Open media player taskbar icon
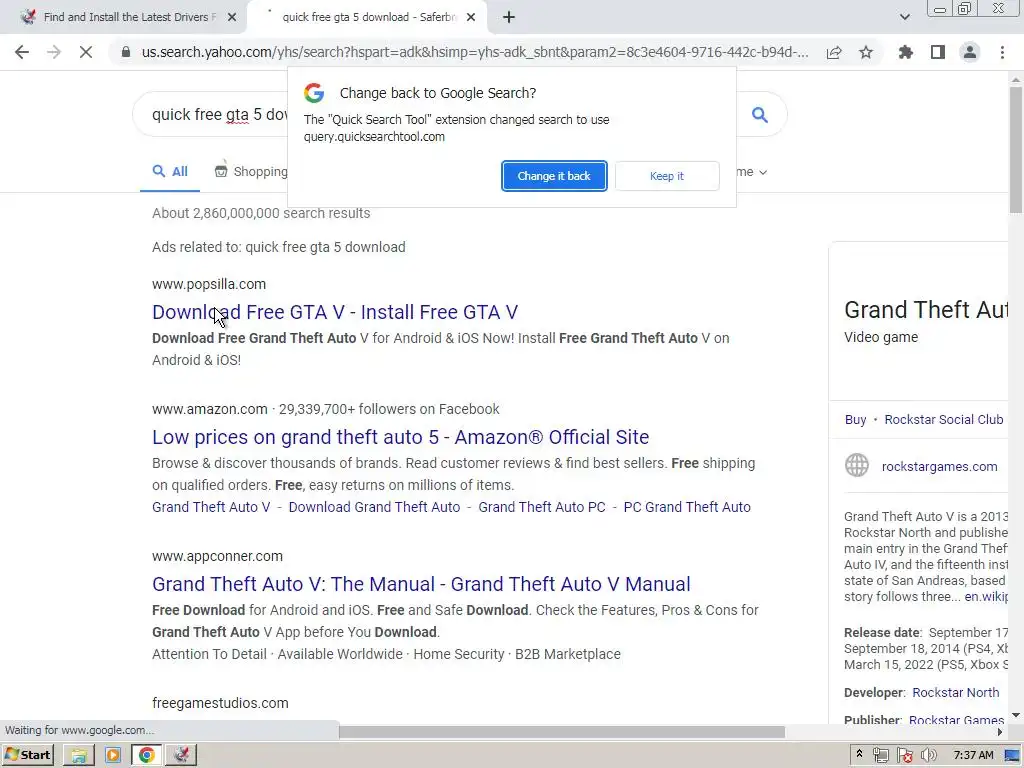Screen dimensions: 1024x768 pyautogui.click(x=112, y=756)
